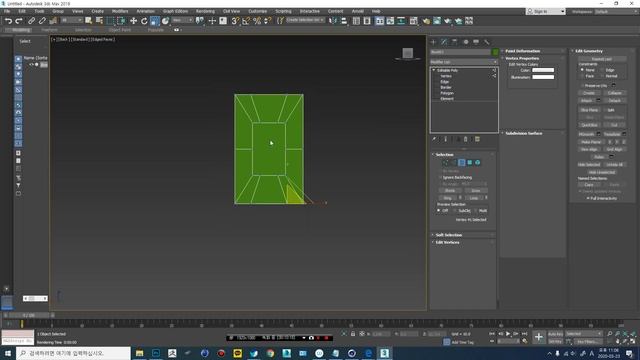Screen dimensions: 640x360
Task: Select Polygon sub-object icon in Selection rollout
Action: pos(469,162)
